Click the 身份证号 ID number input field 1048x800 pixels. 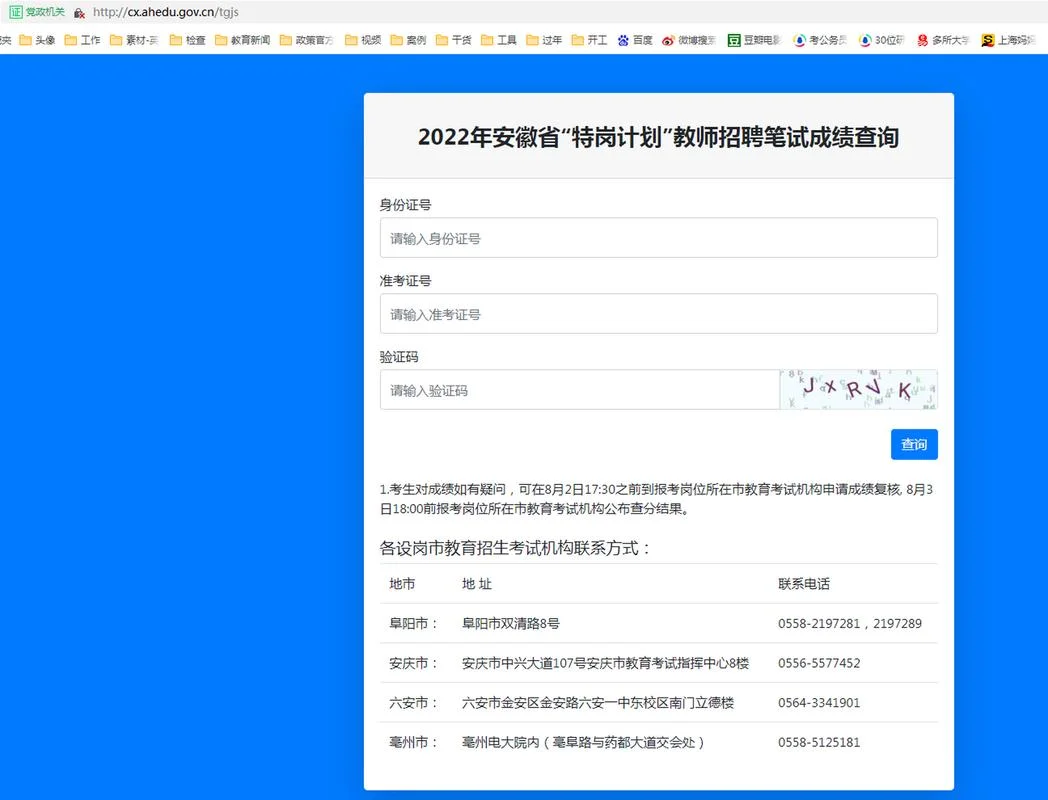(658, 238)
